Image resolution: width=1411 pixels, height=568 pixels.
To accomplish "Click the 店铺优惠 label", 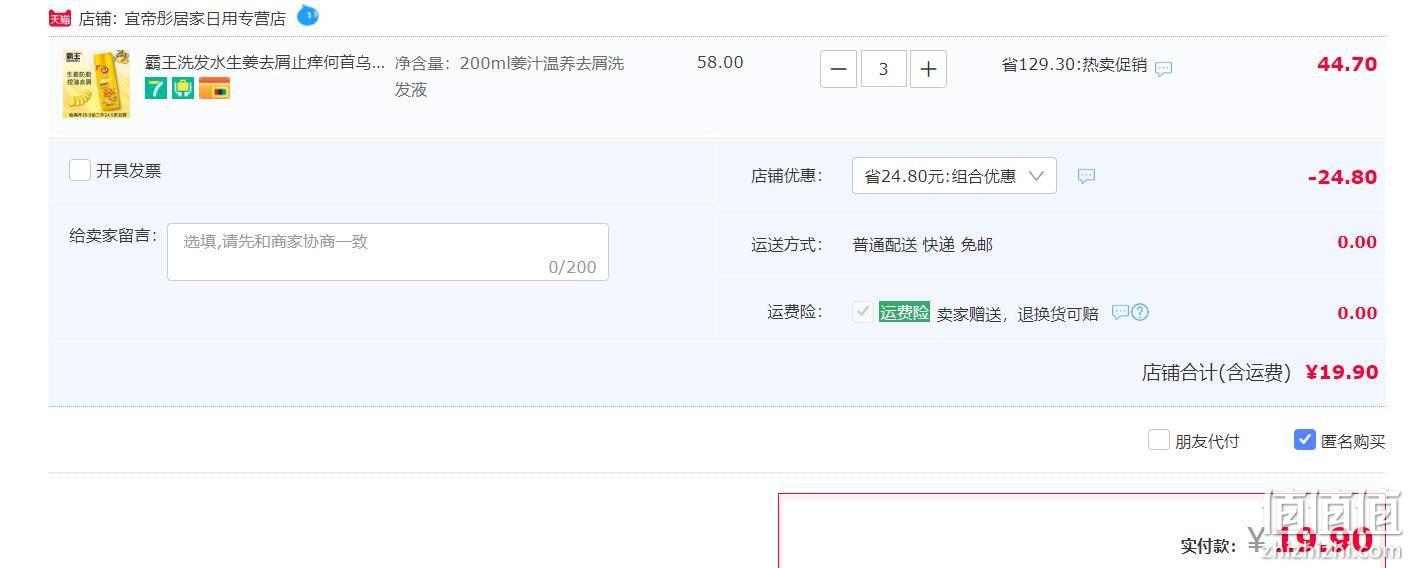I will 786,176.
